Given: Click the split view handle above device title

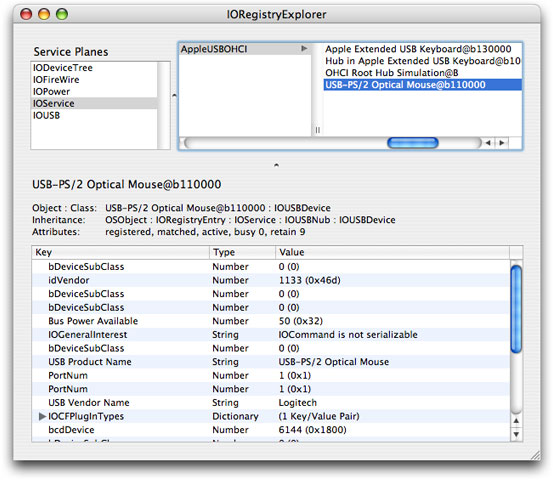Looking at the screenshot, I should (276, 165).
